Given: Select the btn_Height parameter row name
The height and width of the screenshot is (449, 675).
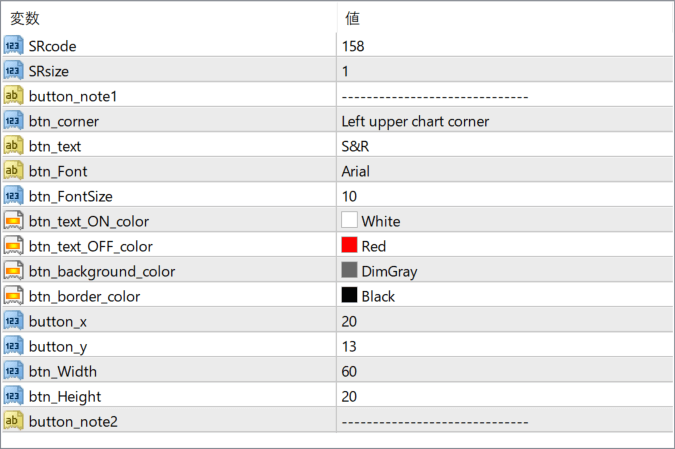Looking at the screenshot, I should tap(64, 396).
